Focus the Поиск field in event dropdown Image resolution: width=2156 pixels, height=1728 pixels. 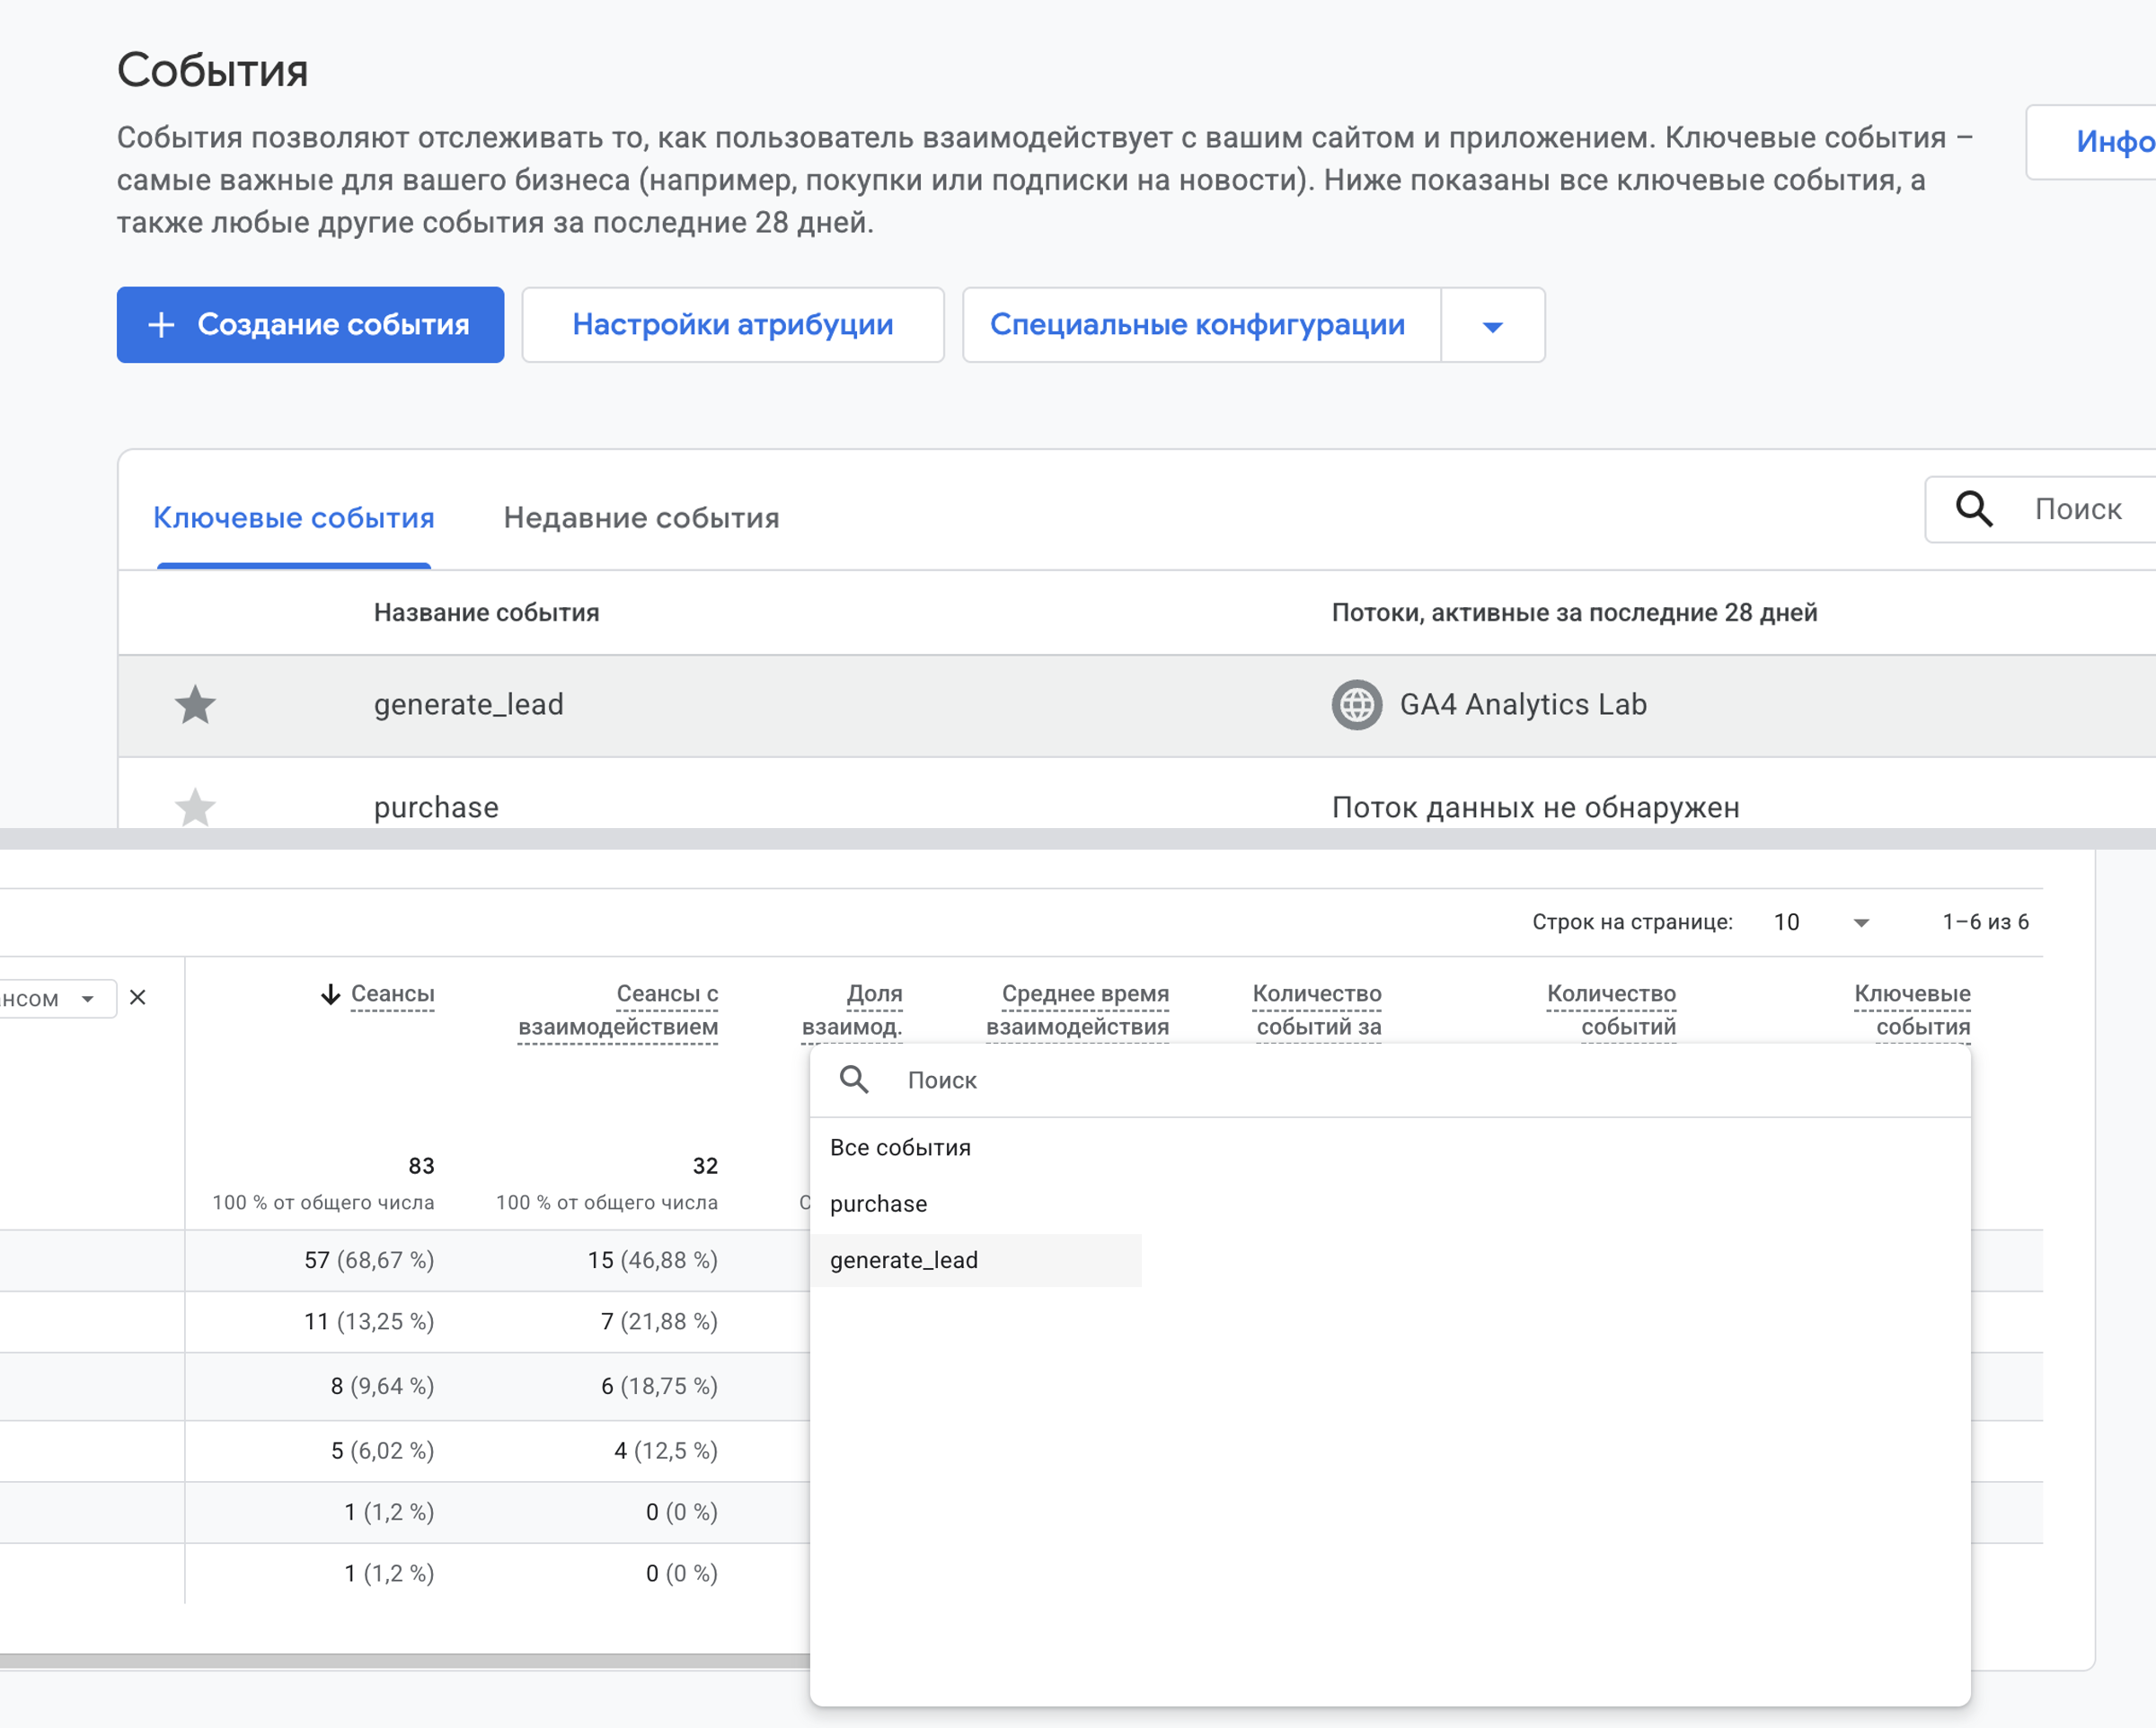pyautogui.click(x=1390, y=1080)
